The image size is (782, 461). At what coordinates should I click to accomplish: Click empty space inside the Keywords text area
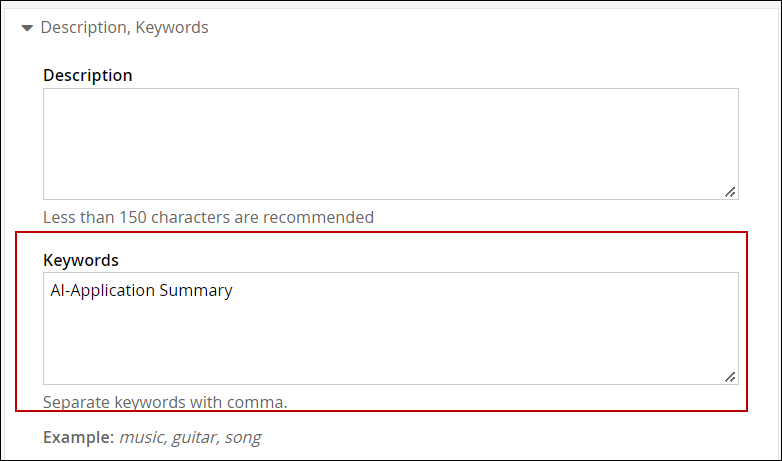[x=390, y=340]
